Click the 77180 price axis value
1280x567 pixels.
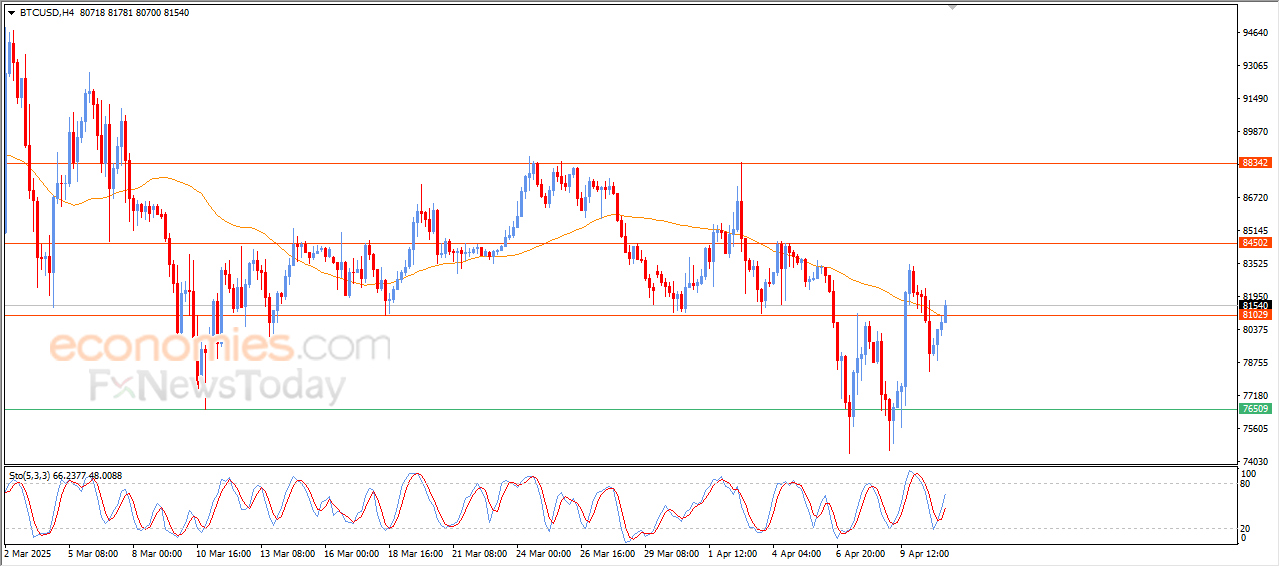pyautogui.click(x=1255, y=396)
